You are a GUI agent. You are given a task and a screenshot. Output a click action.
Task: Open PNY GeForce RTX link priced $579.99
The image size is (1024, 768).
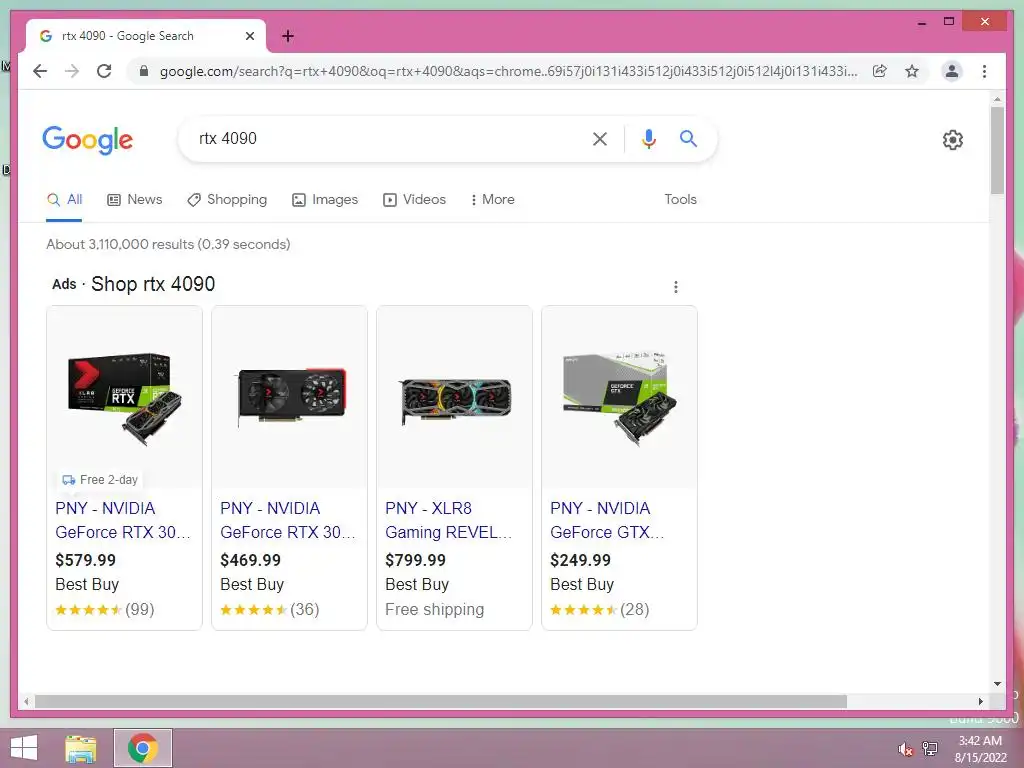(x=123, y=520)
